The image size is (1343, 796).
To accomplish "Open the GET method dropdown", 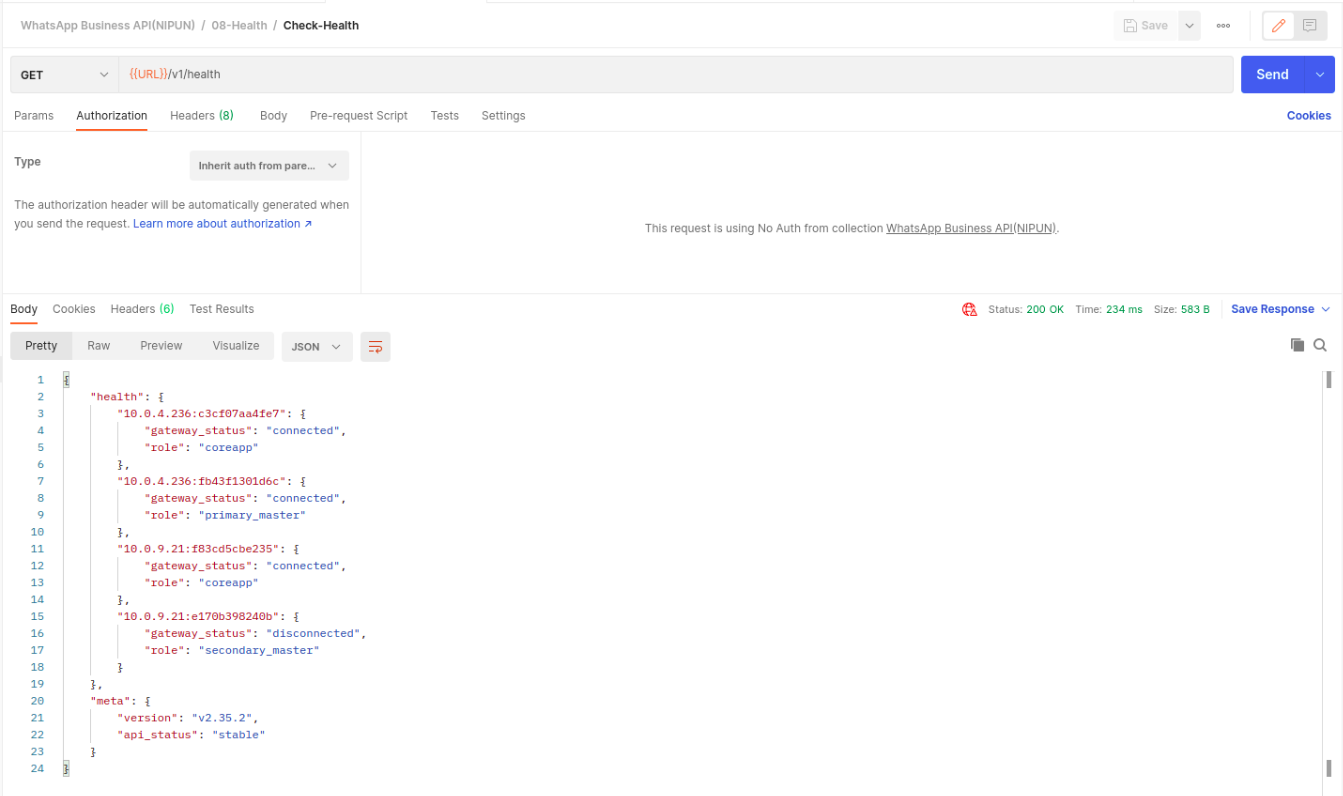I will 64,75.
